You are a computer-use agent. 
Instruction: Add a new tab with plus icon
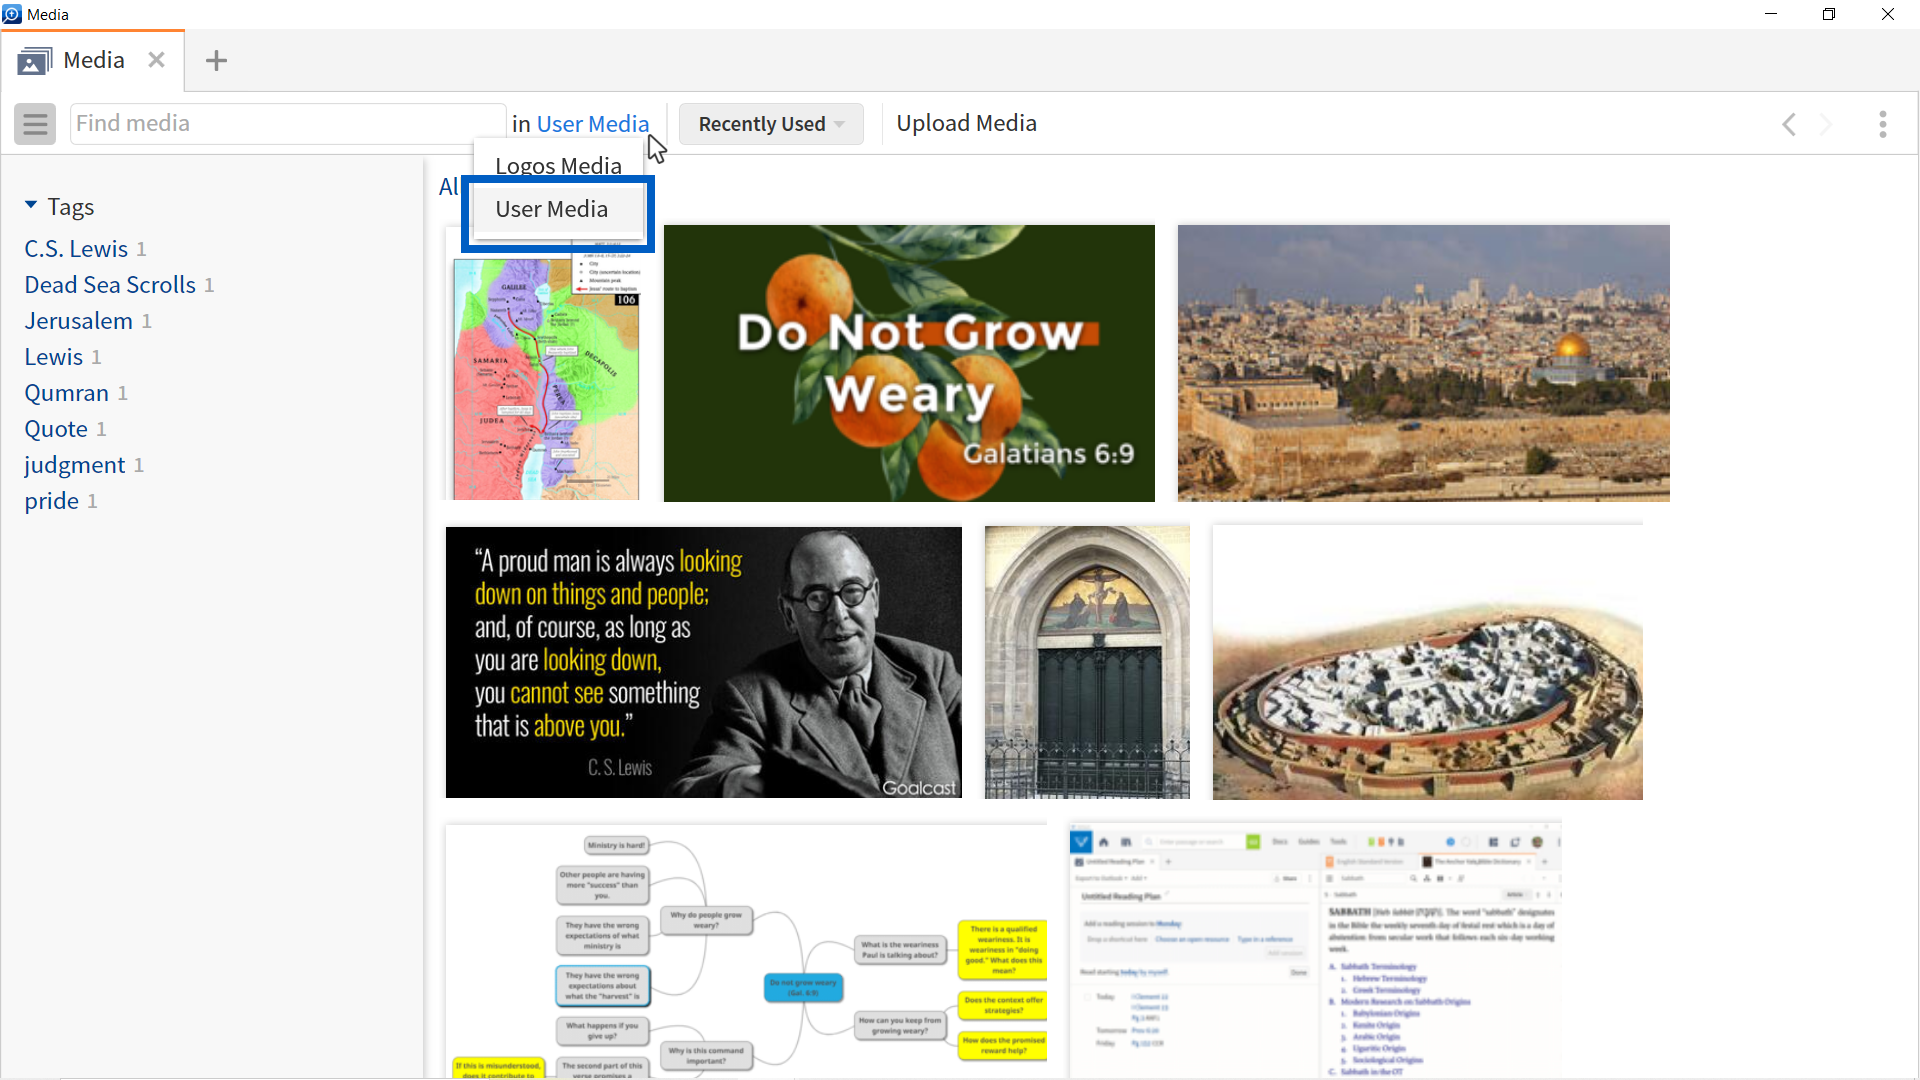(x=216, y=60)
